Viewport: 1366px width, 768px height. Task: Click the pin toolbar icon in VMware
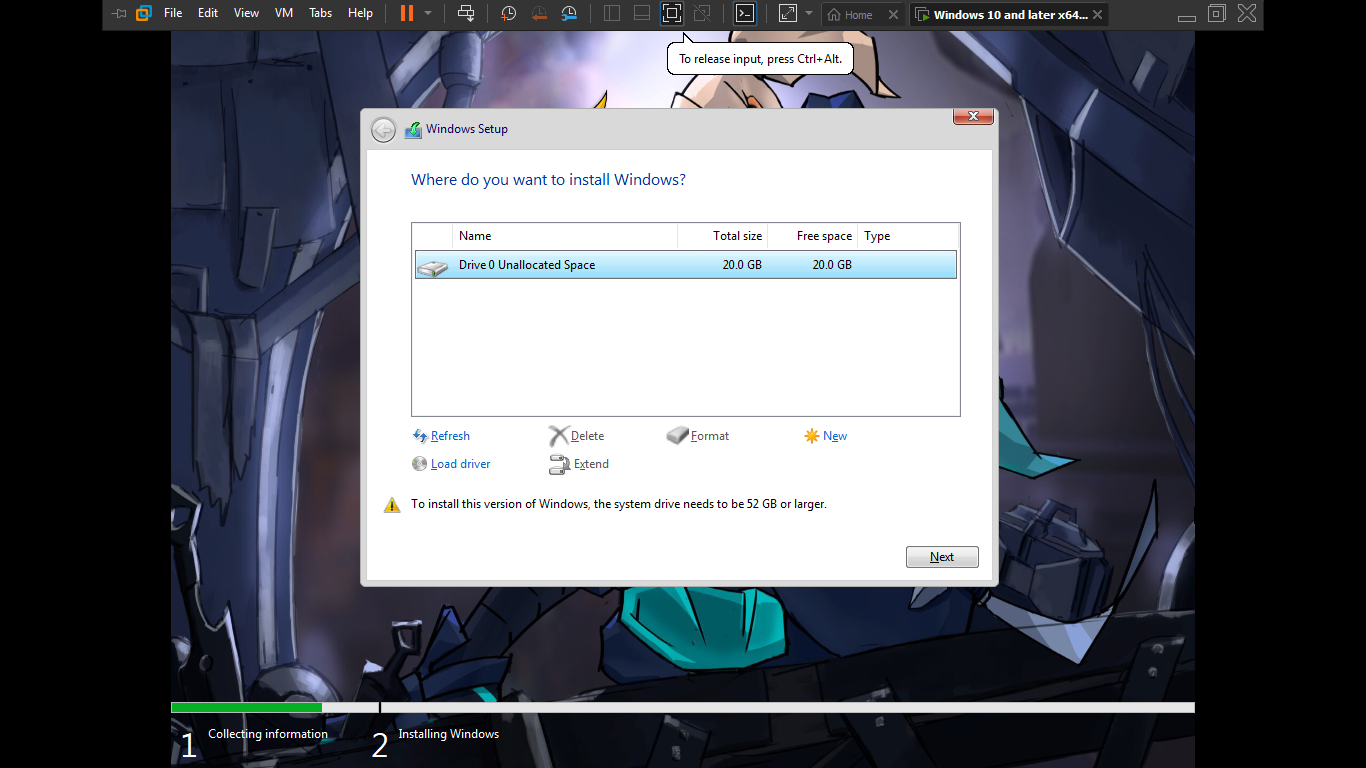coord(120,14)
